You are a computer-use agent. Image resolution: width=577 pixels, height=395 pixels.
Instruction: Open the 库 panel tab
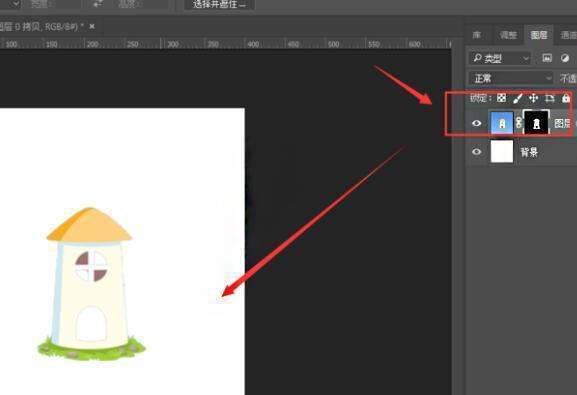pos(477,35)
